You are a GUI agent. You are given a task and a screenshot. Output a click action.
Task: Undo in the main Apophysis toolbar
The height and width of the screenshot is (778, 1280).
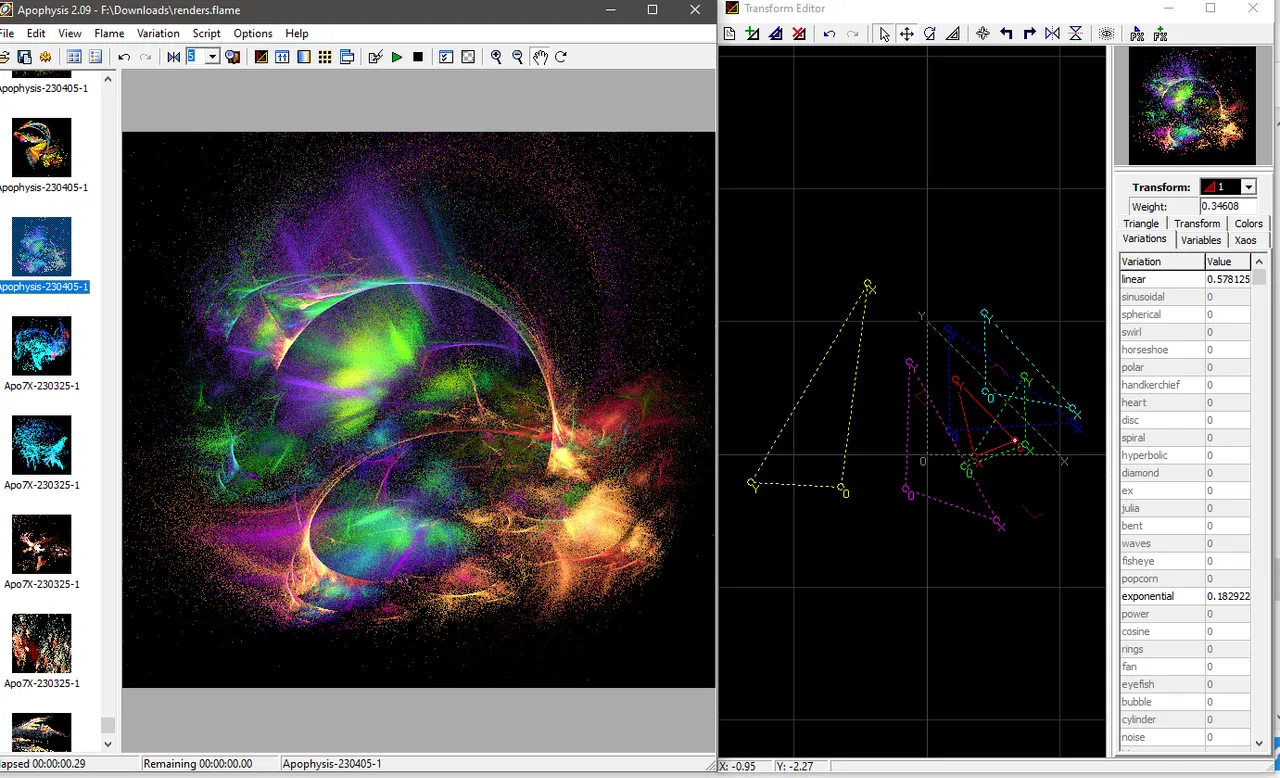pos(124,57)
